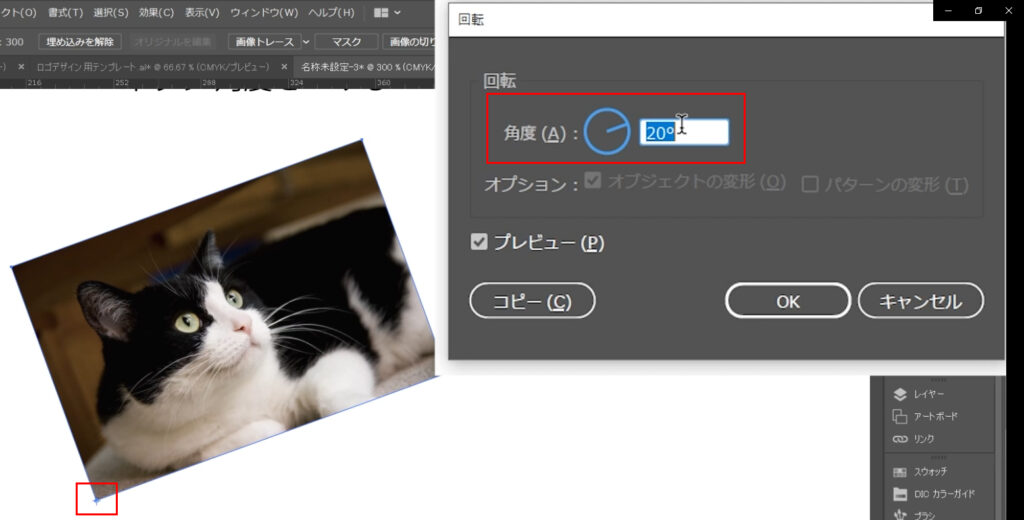Open the ブラシ (Brushes) panel
Image resolution: width=1024 pixels, height=520 pixels.
click(x=913, y=515)
